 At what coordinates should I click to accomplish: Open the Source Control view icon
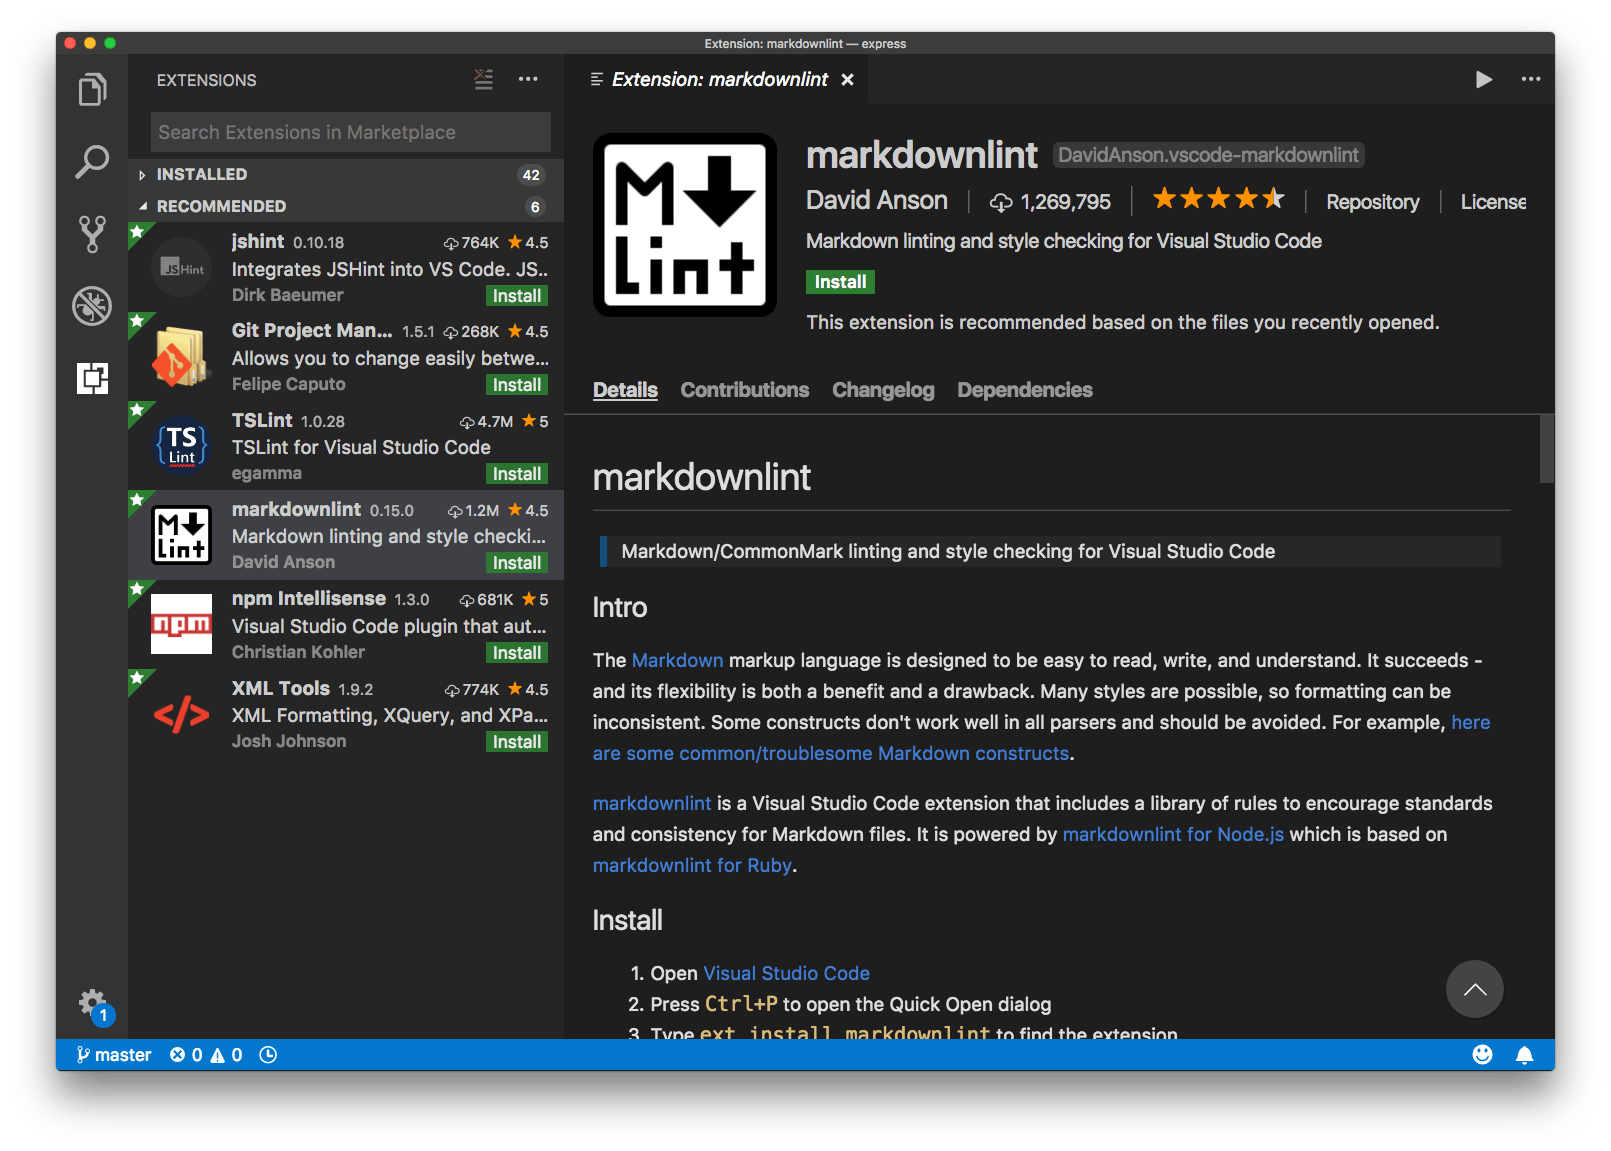coord(92,234)
